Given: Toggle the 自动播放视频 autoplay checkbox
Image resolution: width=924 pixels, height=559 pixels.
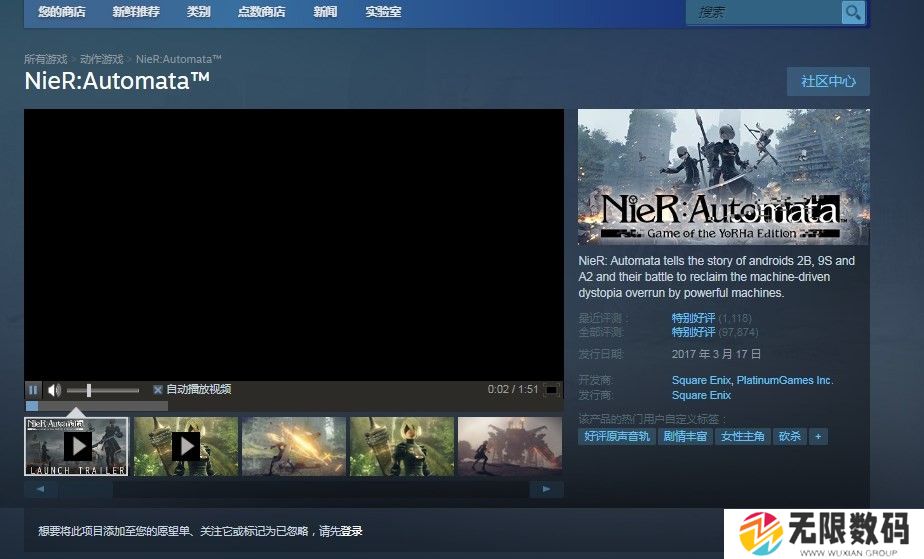Looking at the screenshot, I should coord(158,390).
